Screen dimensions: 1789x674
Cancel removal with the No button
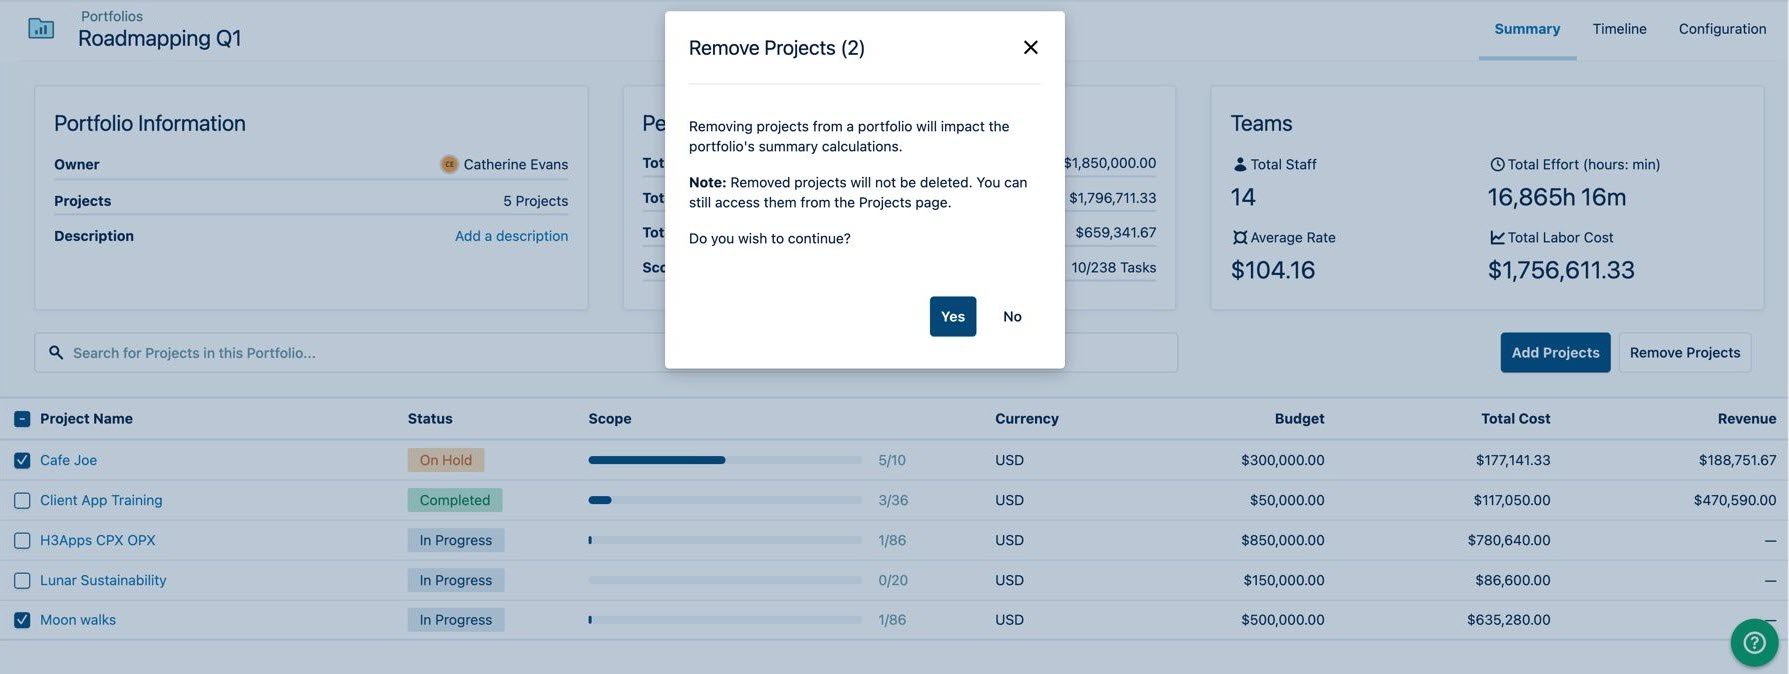tap(1012, 316)
